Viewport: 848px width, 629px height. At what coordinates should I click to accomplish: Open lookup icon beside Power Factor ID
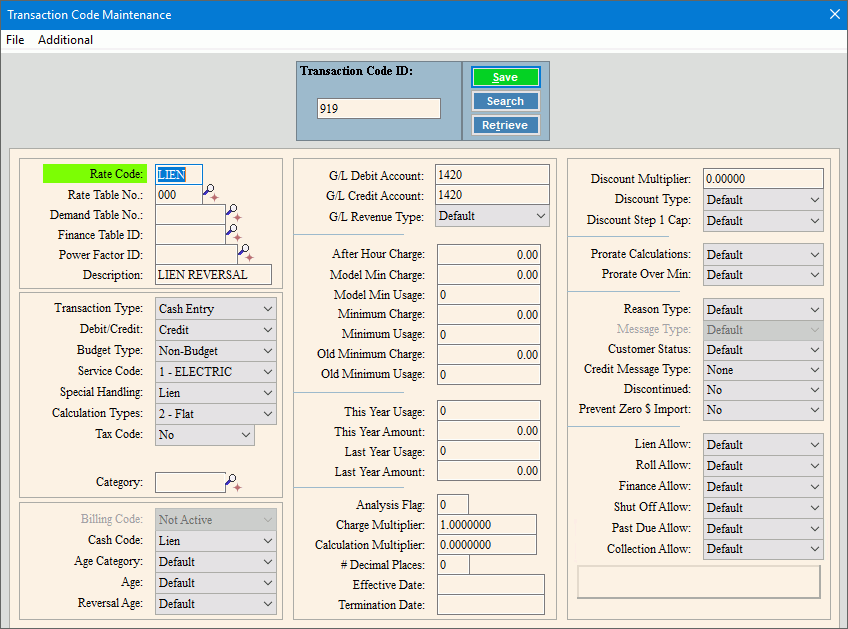[246, 253]
